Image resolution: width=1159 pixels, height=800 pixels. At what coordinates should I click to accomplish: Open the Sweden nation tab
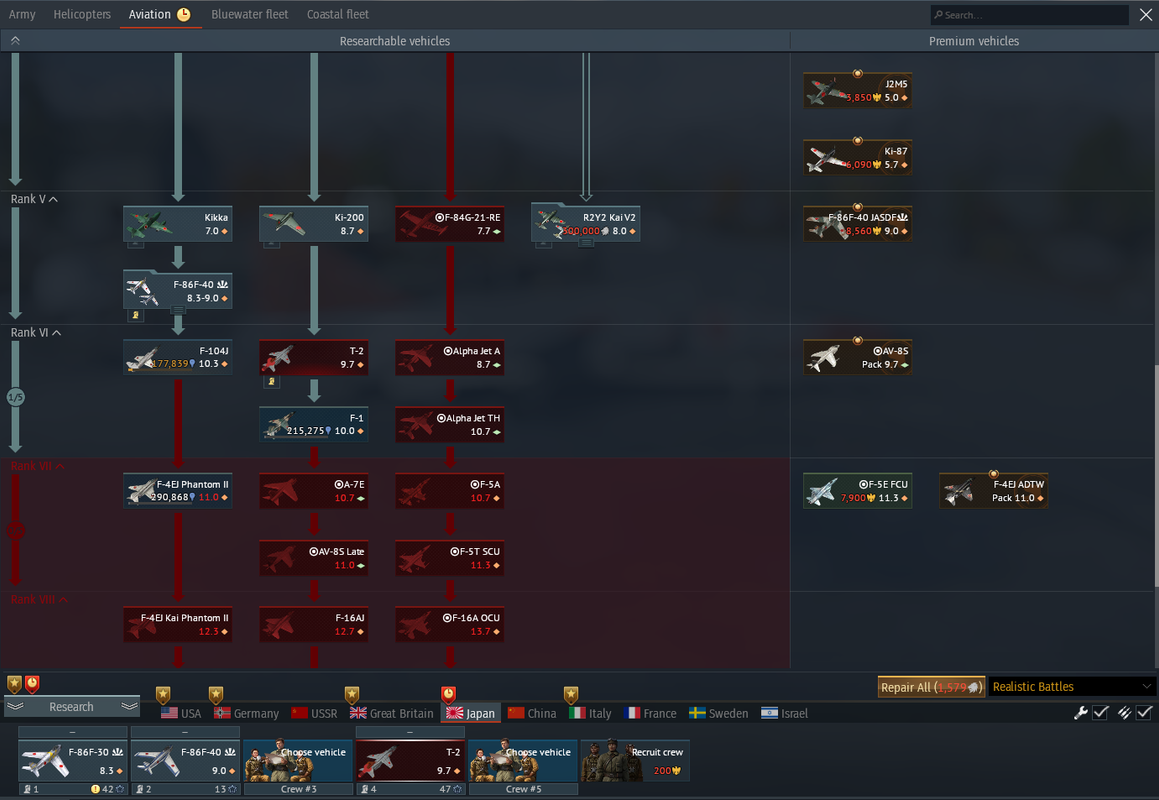point(718,713)
